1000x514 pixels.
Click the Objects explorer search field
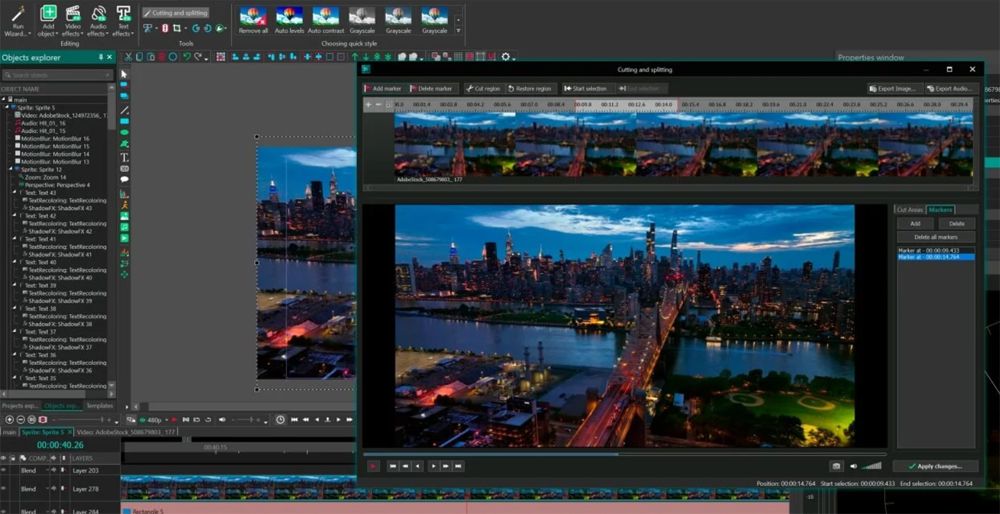pyautogui.click(x=57, y=75)
